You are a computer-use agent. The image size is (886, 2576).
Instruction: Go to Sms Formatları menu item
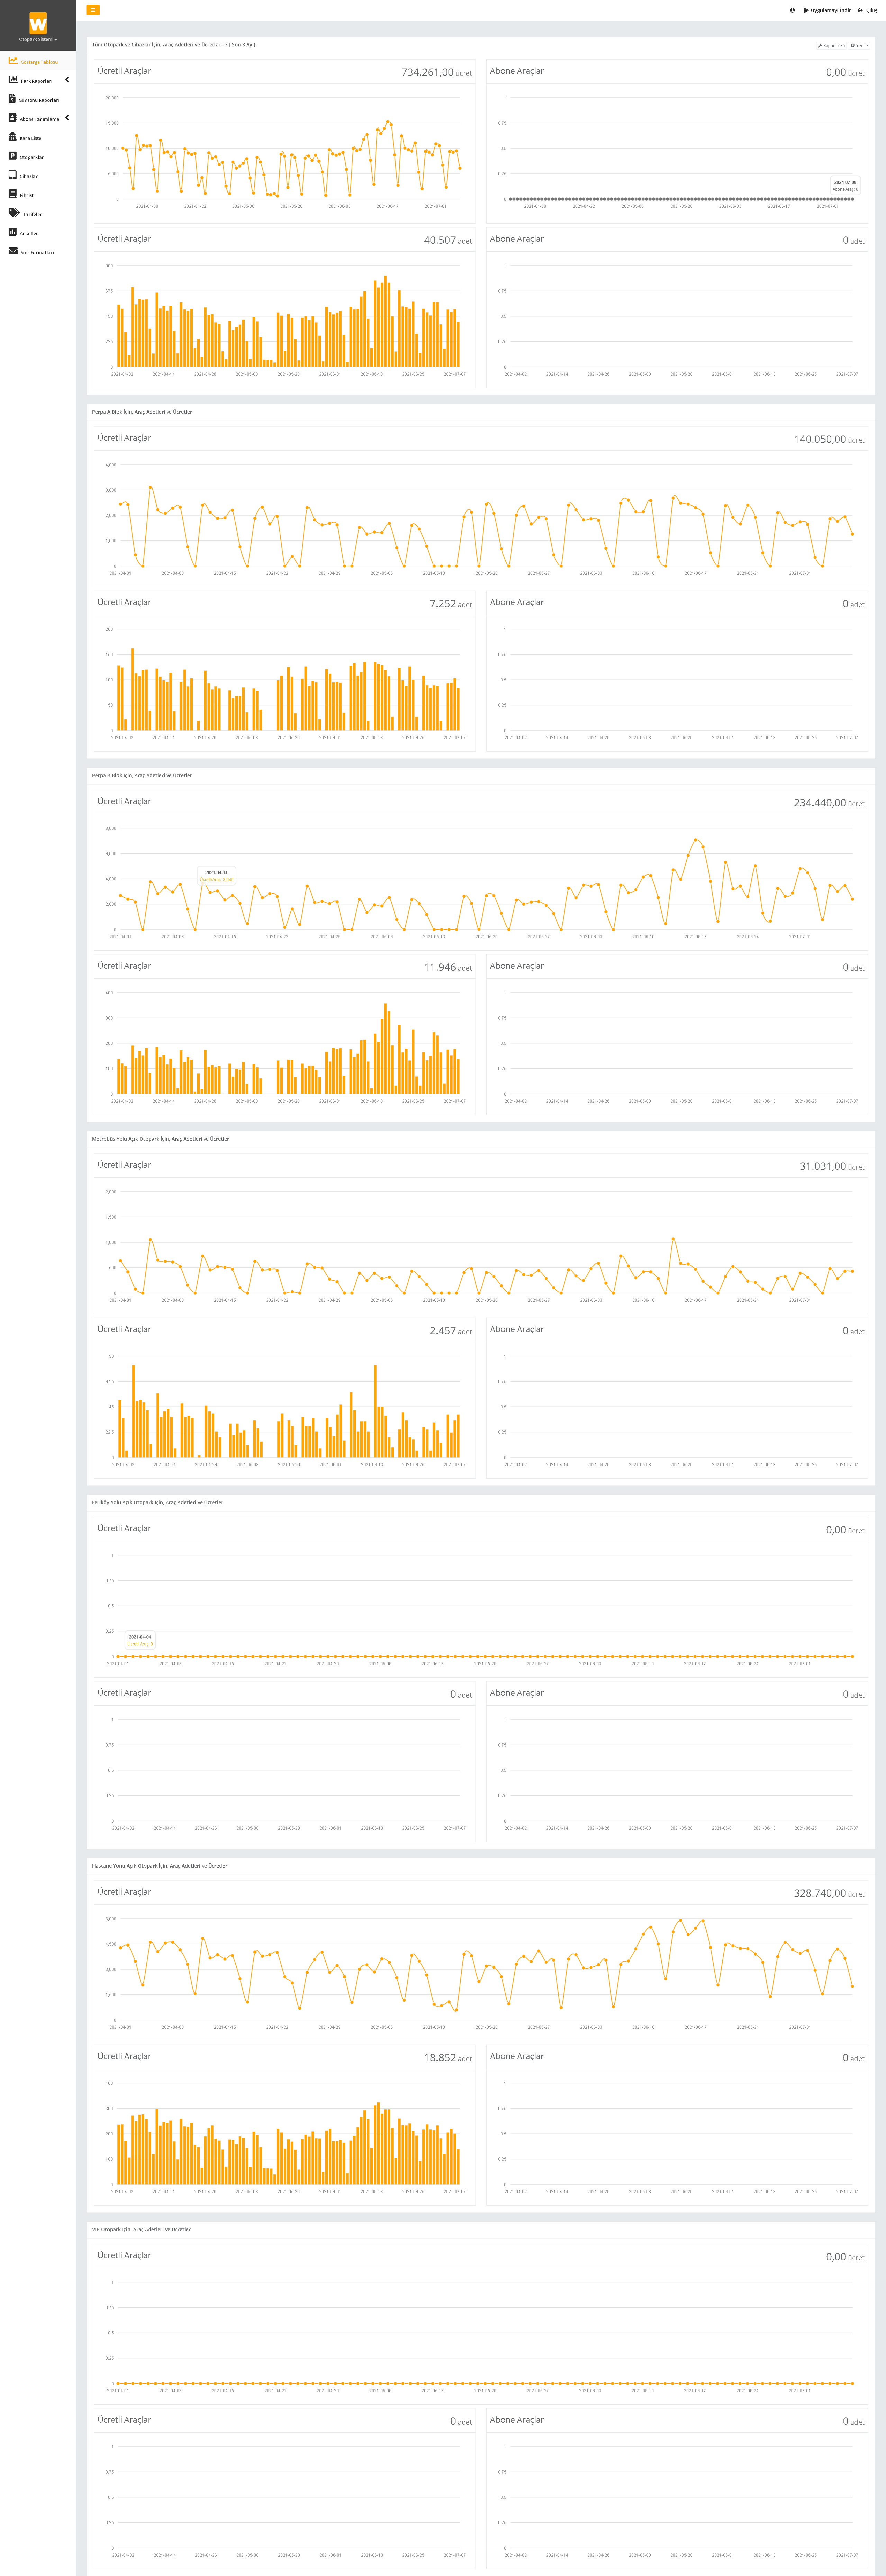click(37, 252)
